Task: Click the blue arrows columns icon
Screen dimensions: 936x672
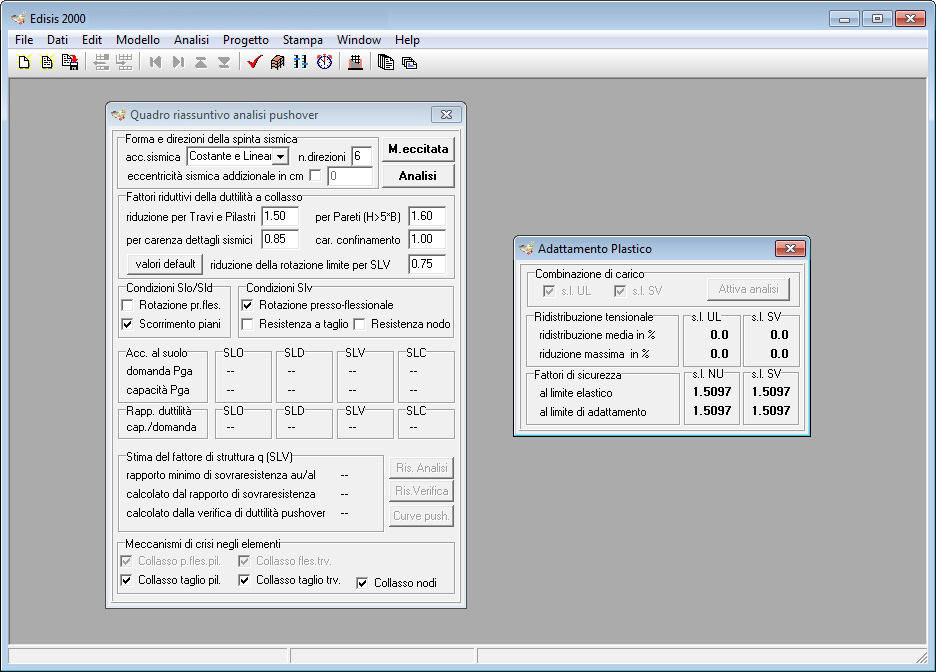Action: [300, 62]
